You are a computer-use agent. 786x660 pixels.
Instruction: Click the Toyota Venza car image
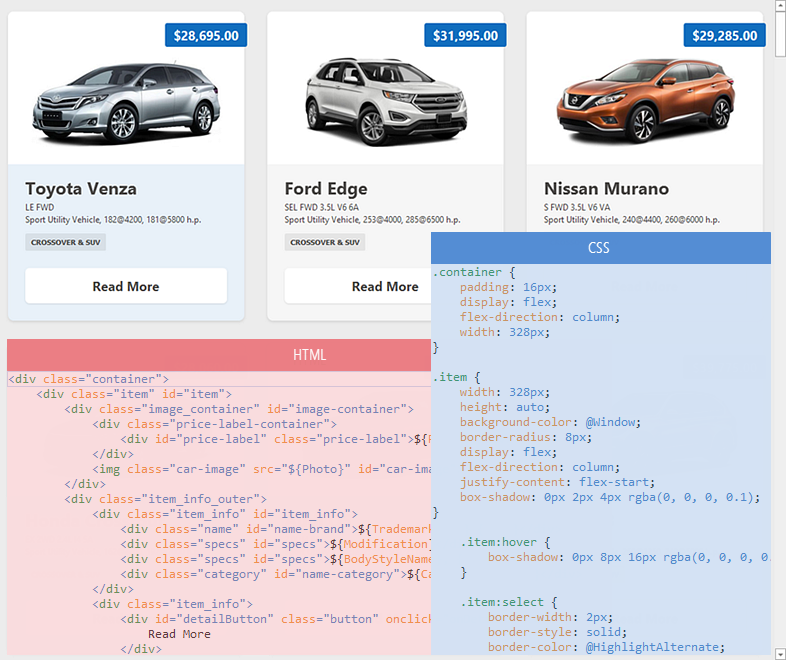coord(126,102)
